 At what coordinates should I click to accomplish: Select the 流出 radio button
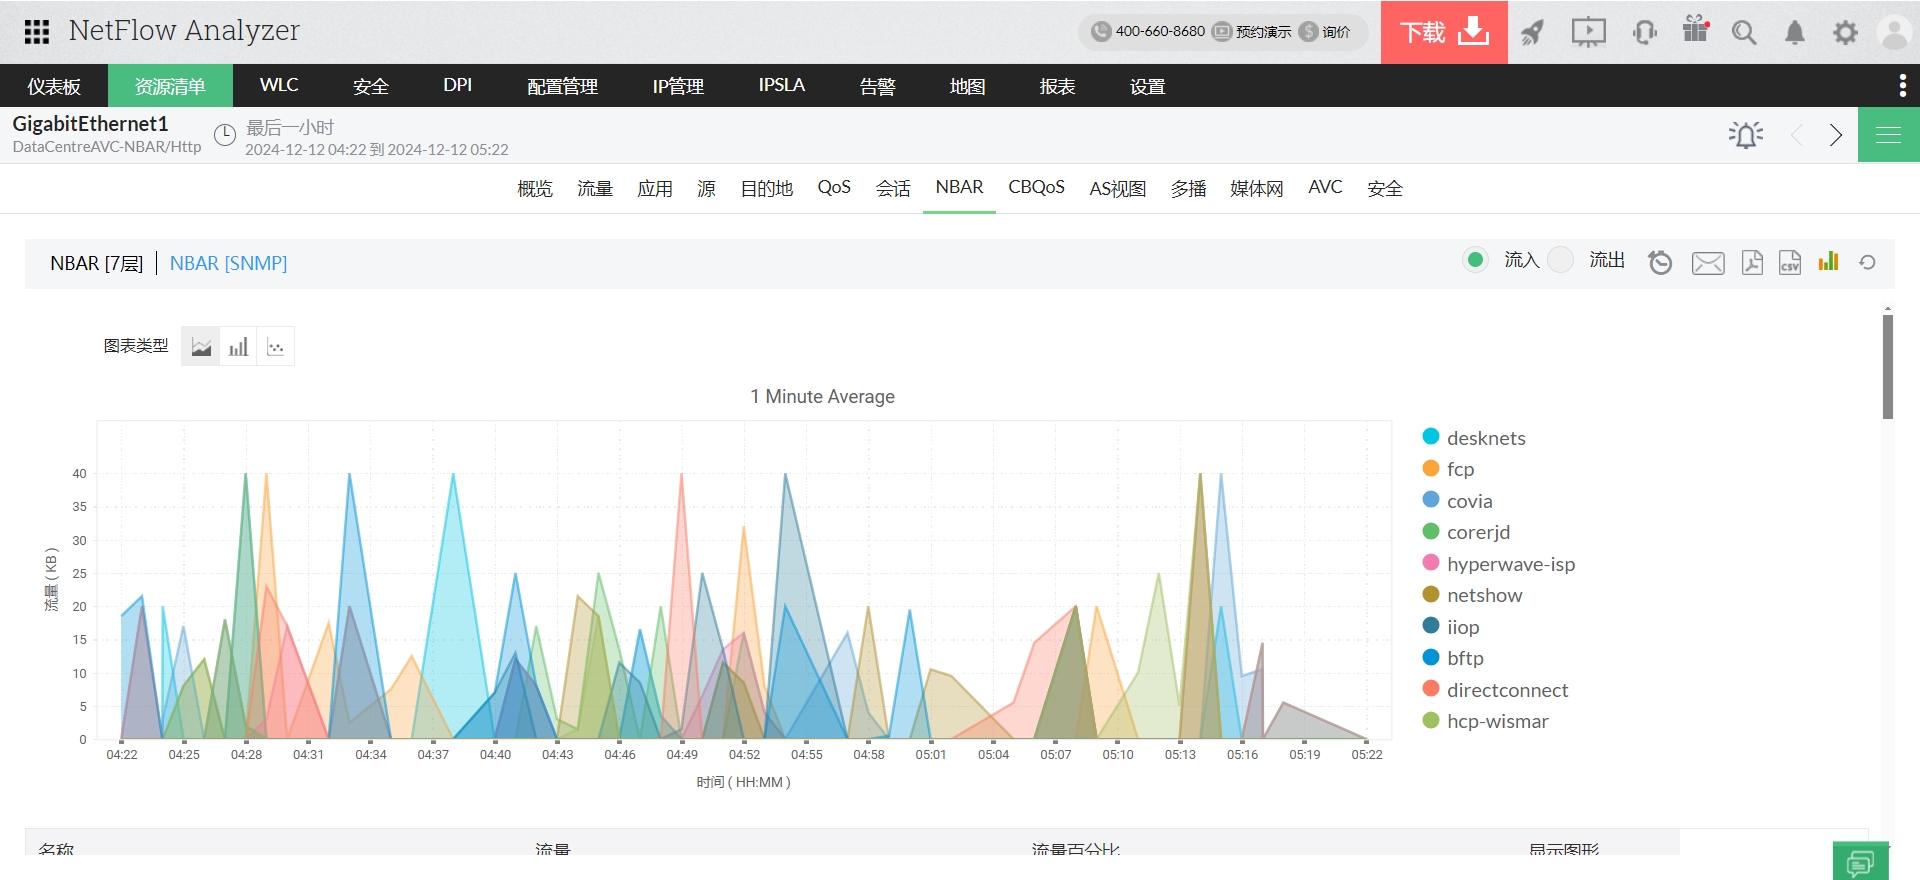(1560, 260)
